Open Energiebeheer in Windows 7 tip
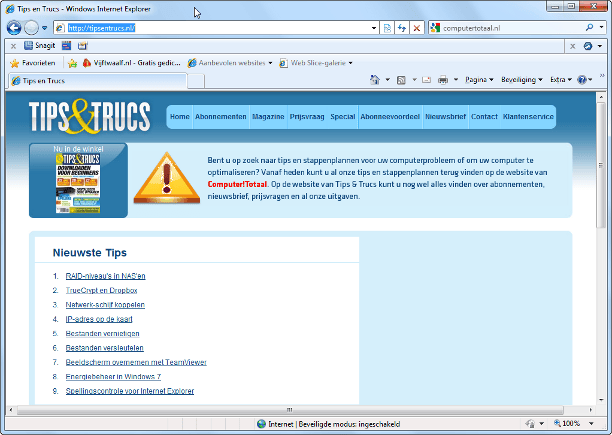Screen dimensions: 612x435 tap(113, 377)
